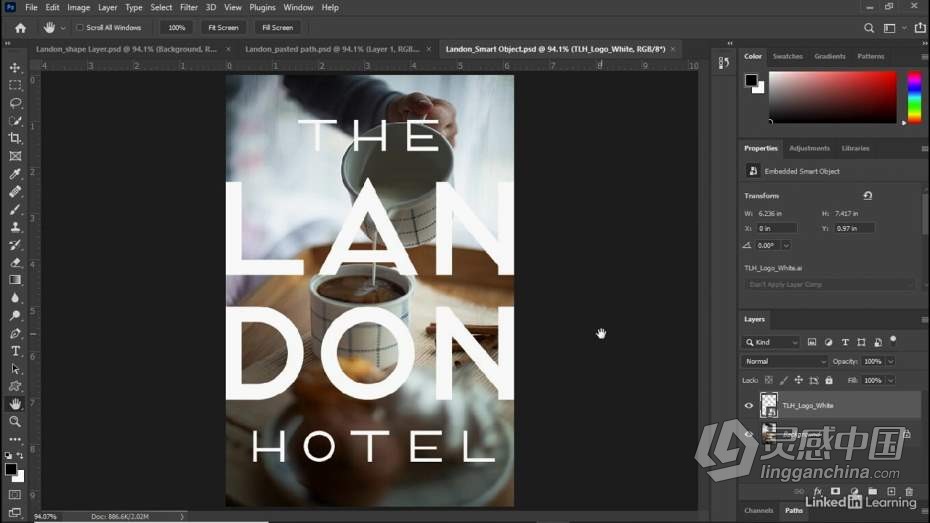Open the Edit Toolbar three-dots menu
Viewport: 930px width, 523px height.
[x=15, y=439]
